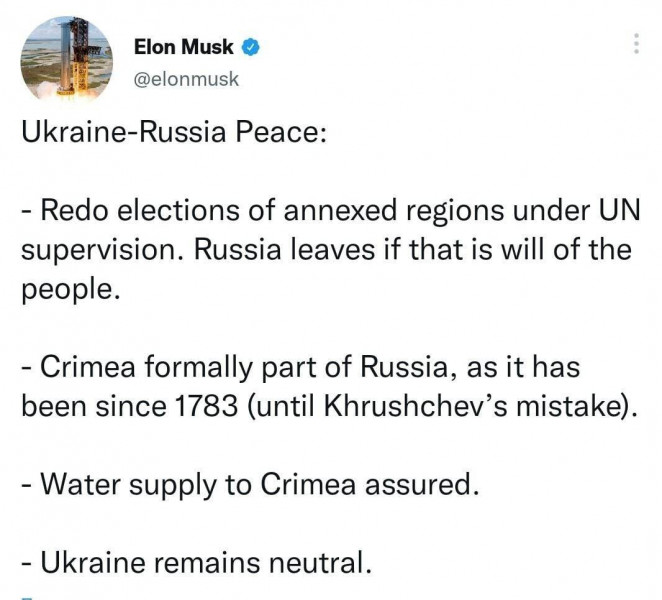Click the "Ukraine remains neutral." line
Image resolution: width=662 pixels, height=600 pixels.
pyautogui.click(x=197, y=563)
